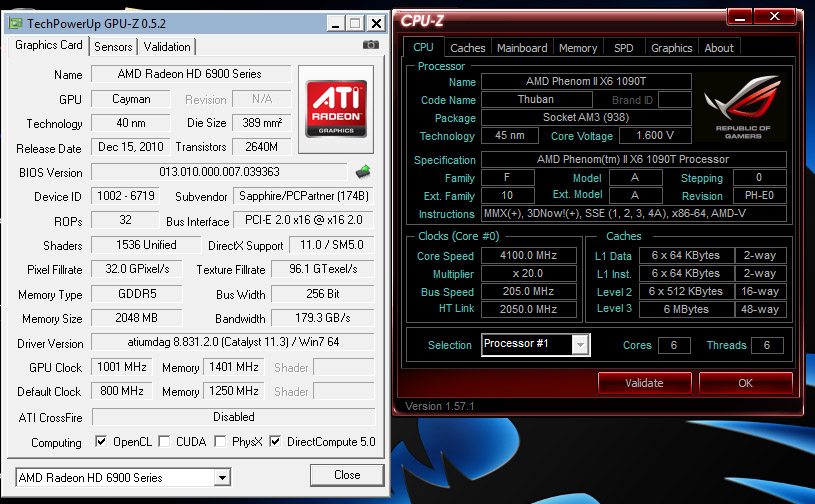Toggle the PhysX checkbox
This screenshot has width=815, height=504.
(x=220, y=442)
